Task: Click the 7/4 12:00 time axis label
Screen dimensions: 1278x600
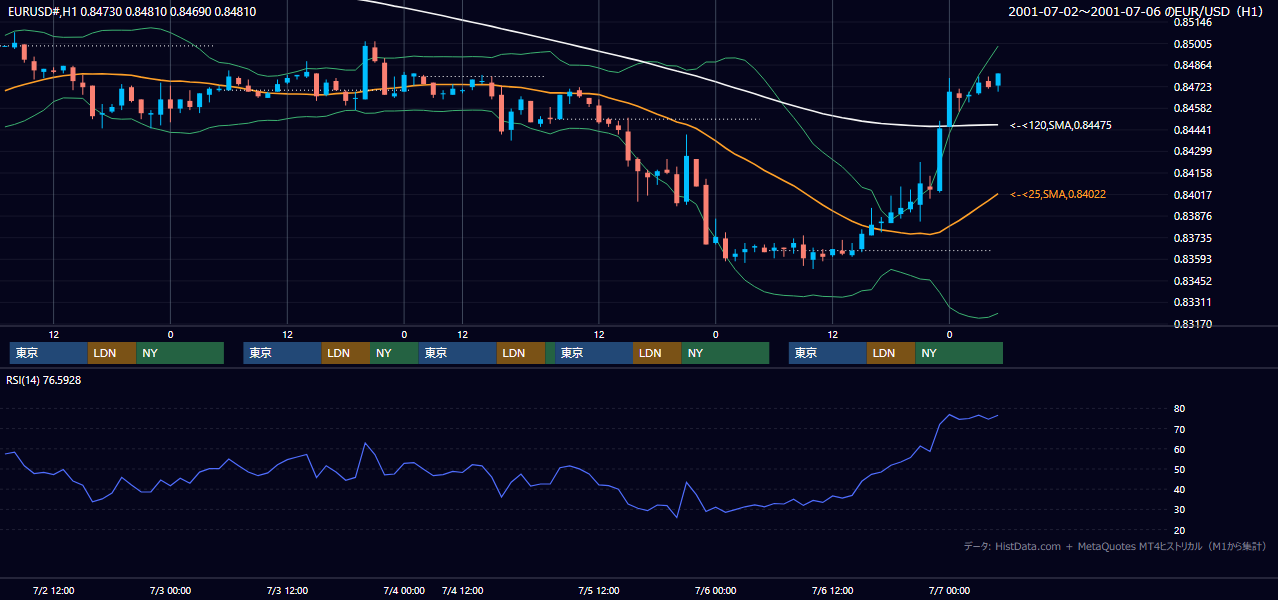Action: [x=462, y=590]
